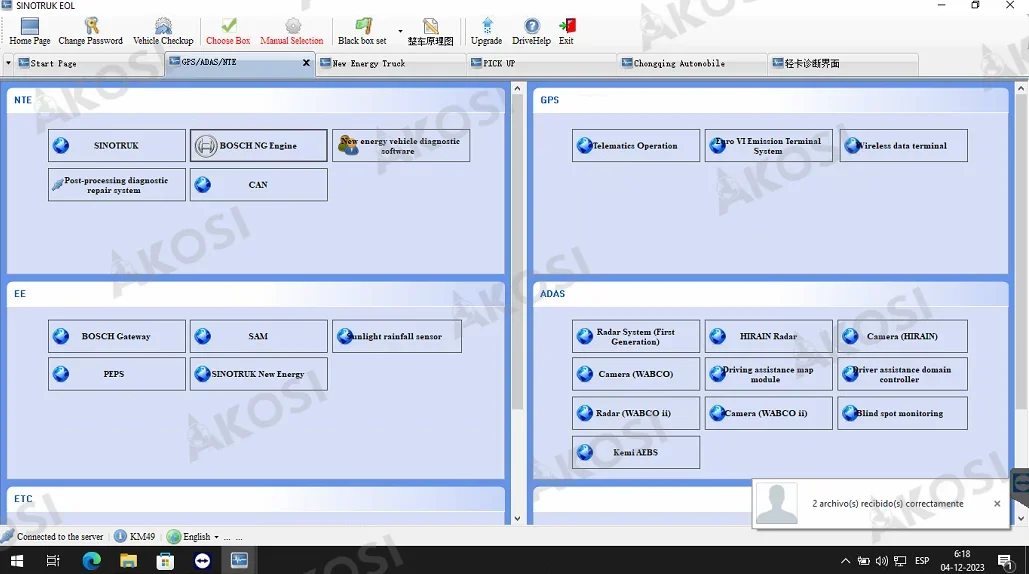Show hidden system tray icons

[845, 561]
